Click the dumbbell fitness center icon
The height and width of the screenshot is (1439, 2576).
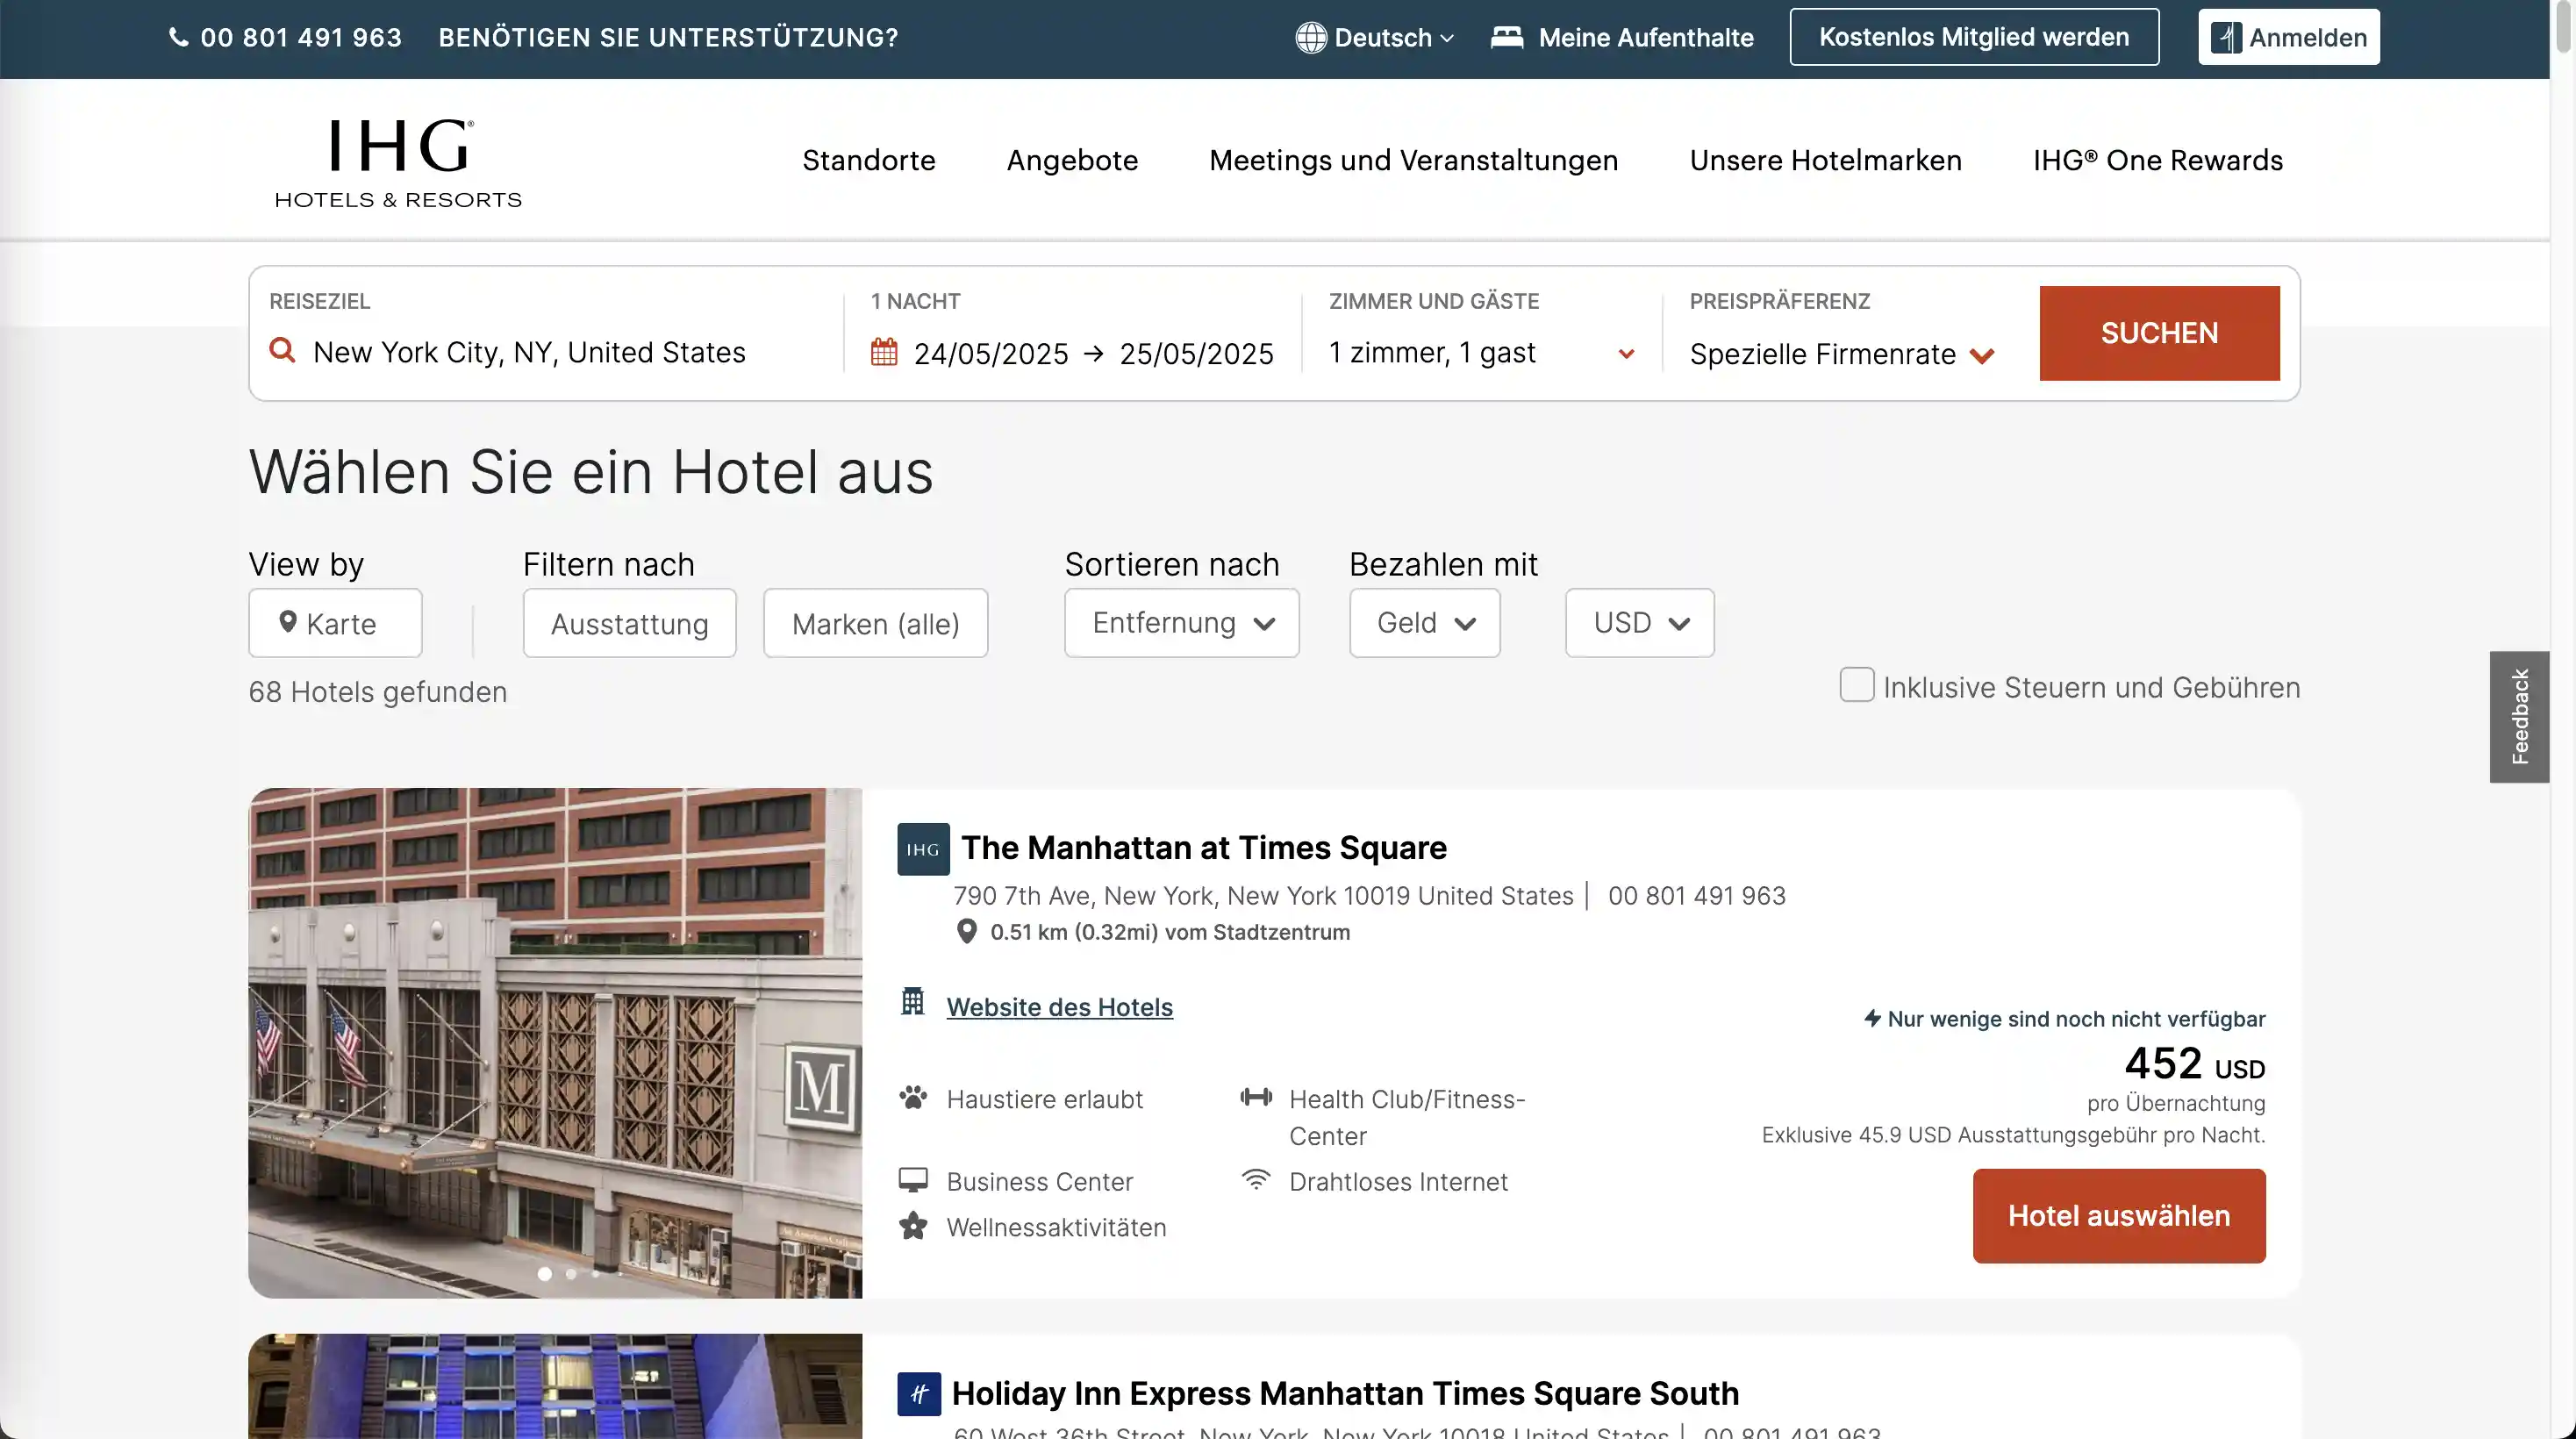1256,1097
